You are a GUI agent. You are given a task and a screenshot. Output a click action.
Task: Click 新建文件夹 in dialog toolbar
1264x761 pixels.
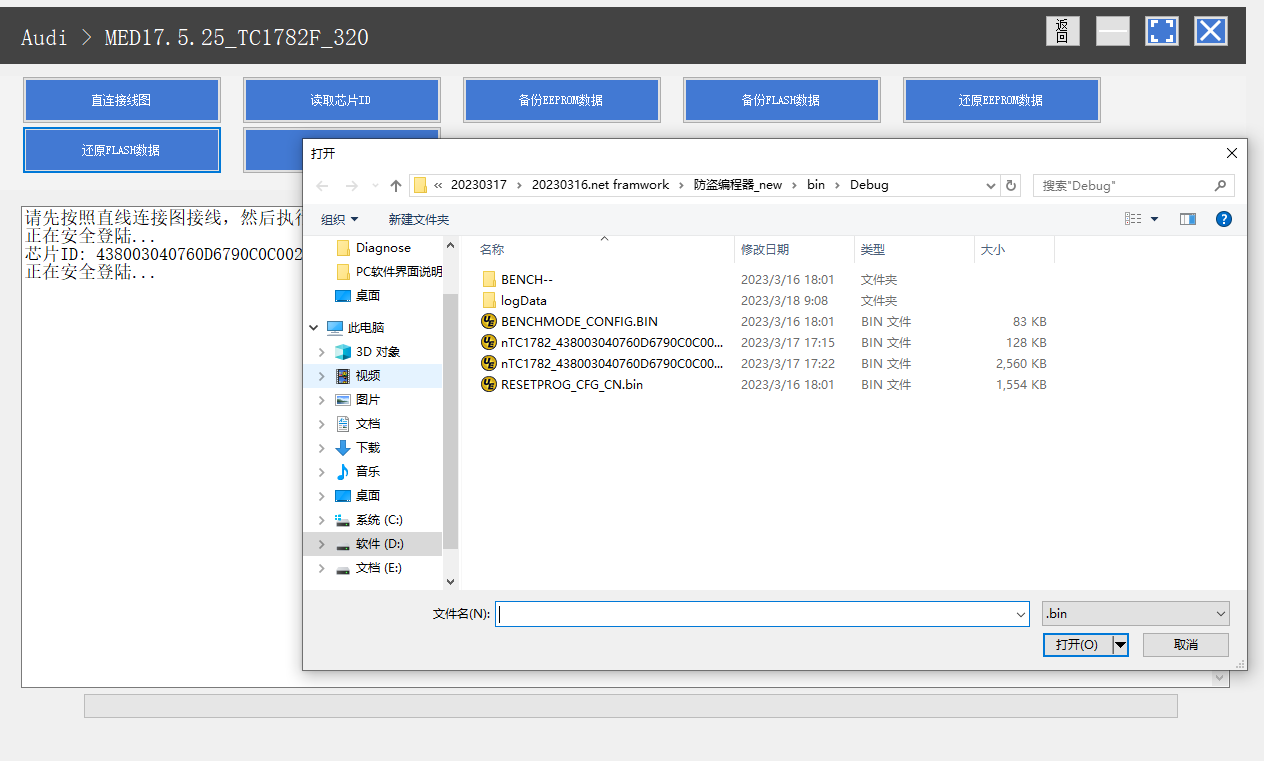point(418,219)
